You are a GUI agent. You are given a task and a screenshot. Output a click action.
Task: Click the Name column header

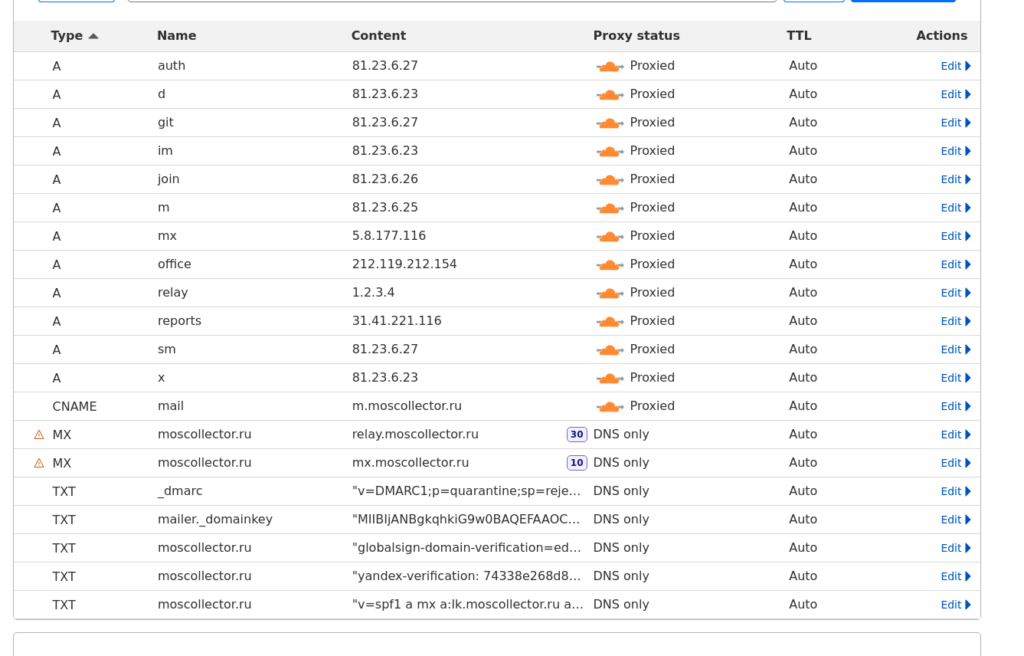click(x=176, y=36)
